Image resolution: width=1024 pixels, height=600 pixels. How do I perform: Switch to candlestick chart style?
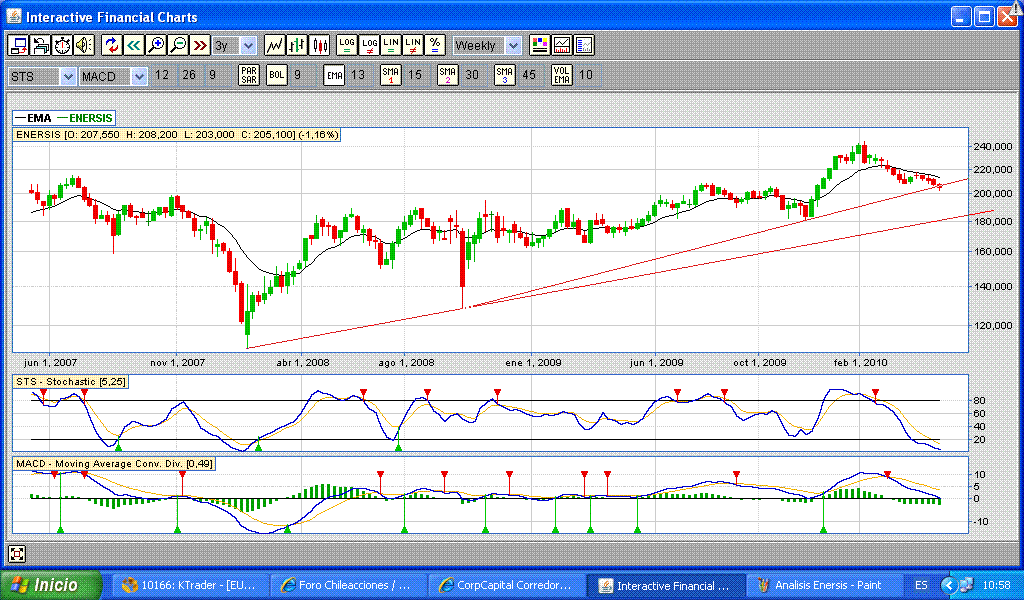(x=320, y=45)
